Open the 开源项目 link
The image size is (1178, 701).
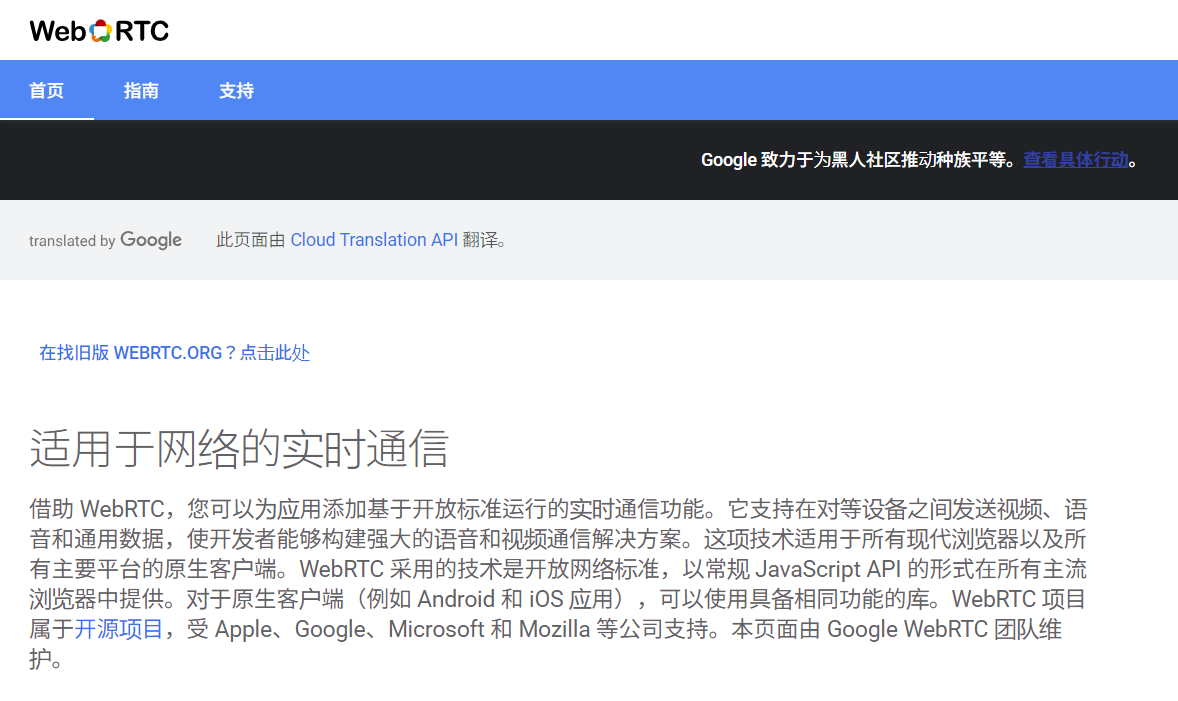[x=119, y=629]
